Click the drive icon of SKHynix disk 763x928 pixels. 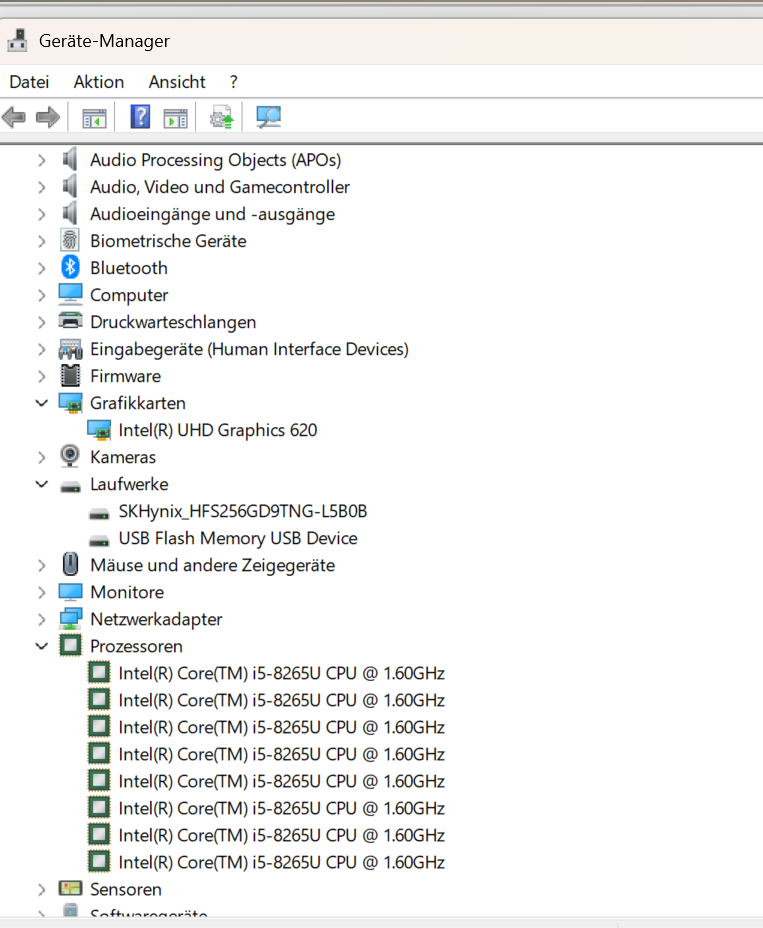99,514
